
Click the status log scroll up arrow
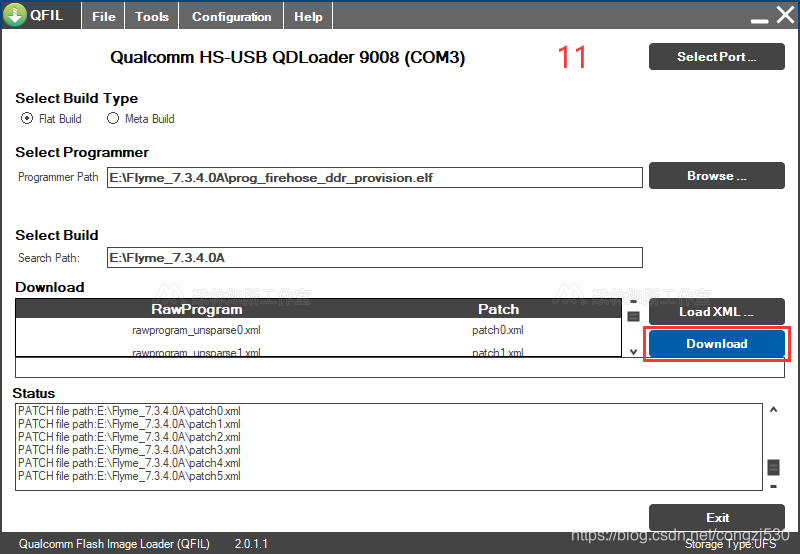click(x=773, y=410)
